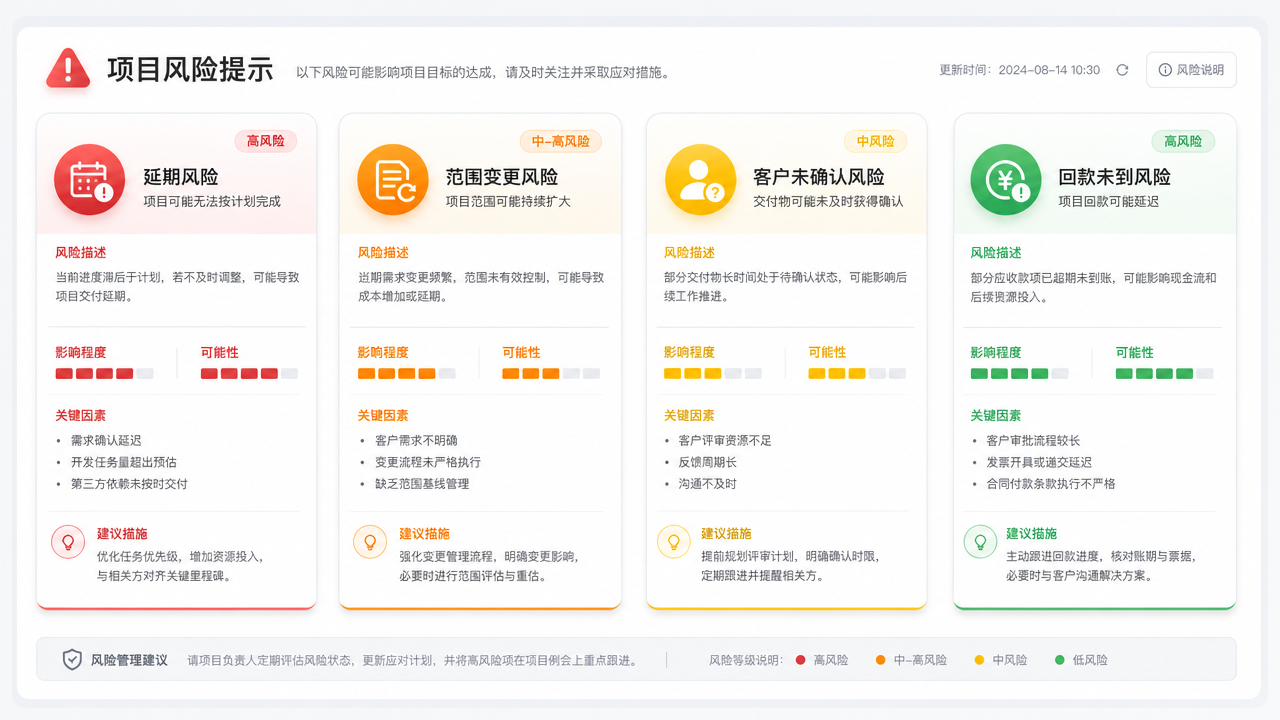Click 项目回款可能延迟 subtitle
Viewport: 1280px width, 720px height.
pyautogui.click(x=1109, y=201)
